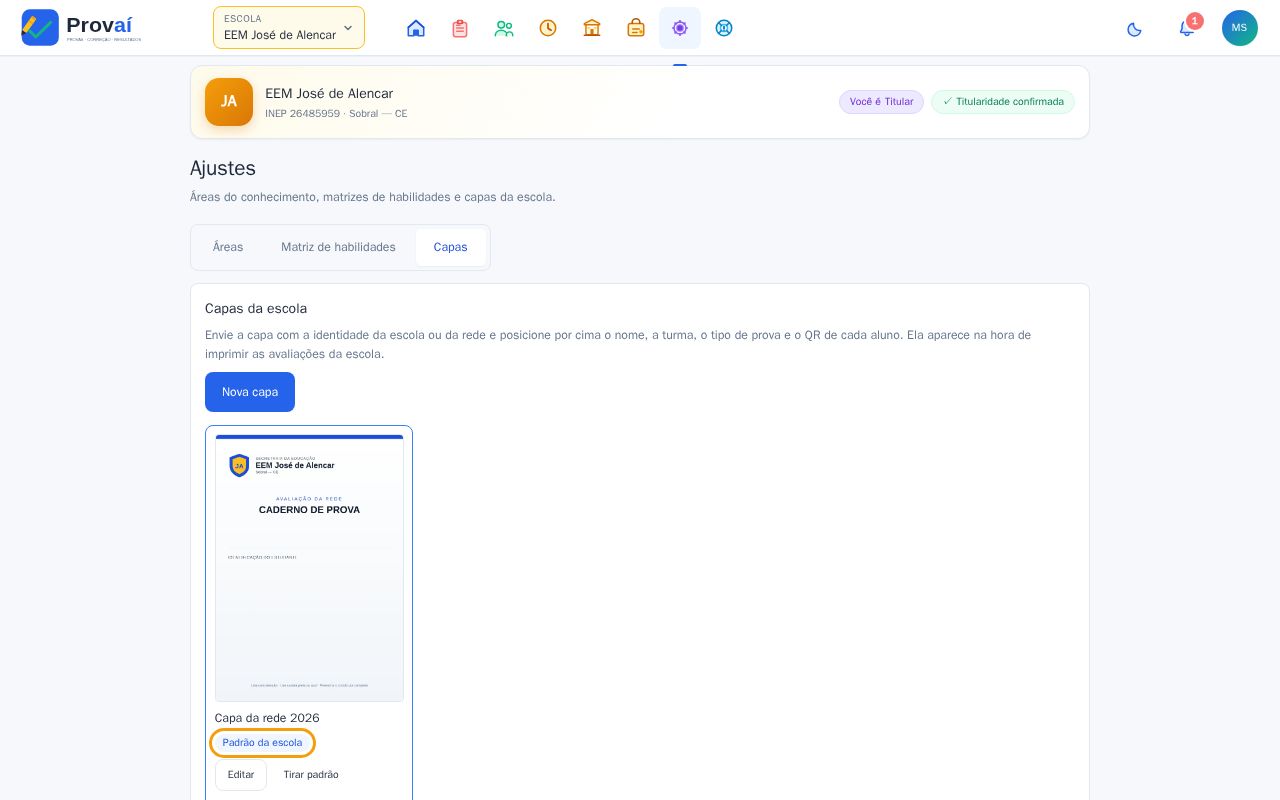Screen dimensions: 1280x800
Task: Click Editar on Capa da rede 2026
Action: [241, 775]
